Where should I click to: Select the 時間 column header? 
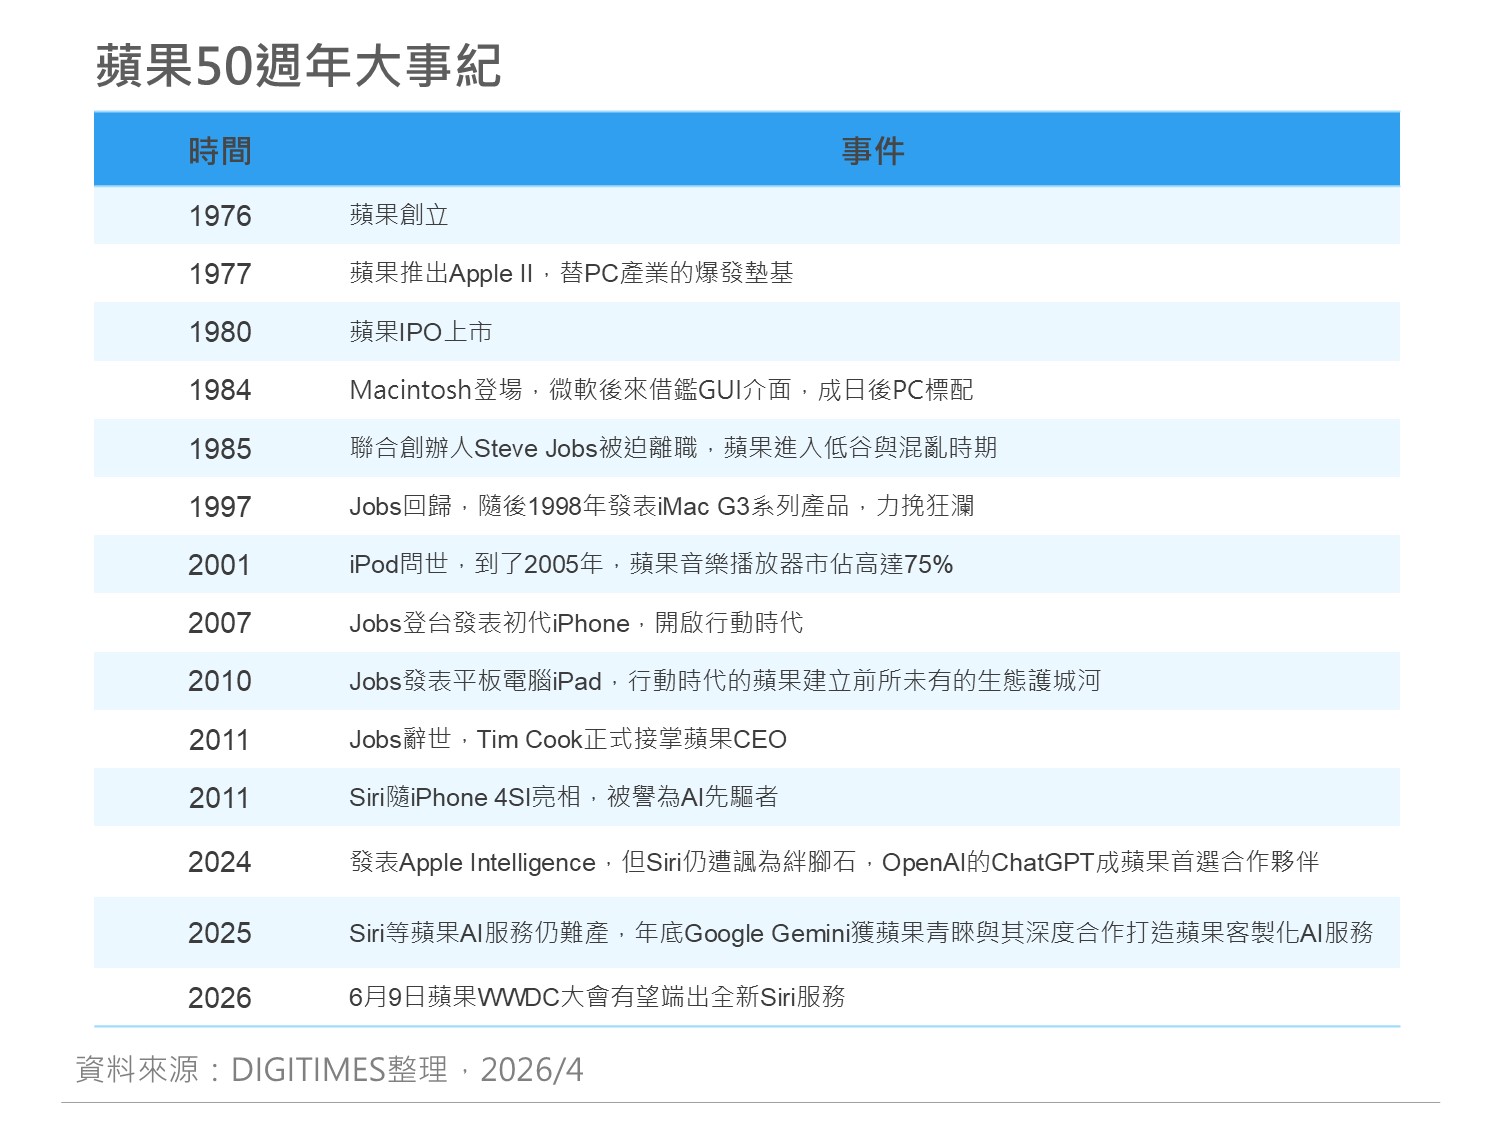[x=220, y=151]
